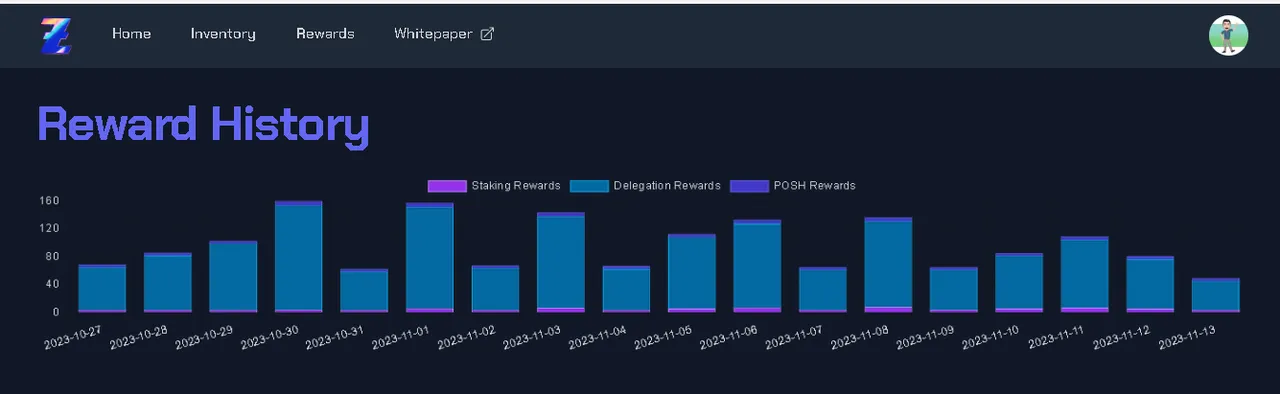Click the 120 y-axis value
This screenshot has width=1280, height=394.
pyautogui.click(x=50, y=229)
